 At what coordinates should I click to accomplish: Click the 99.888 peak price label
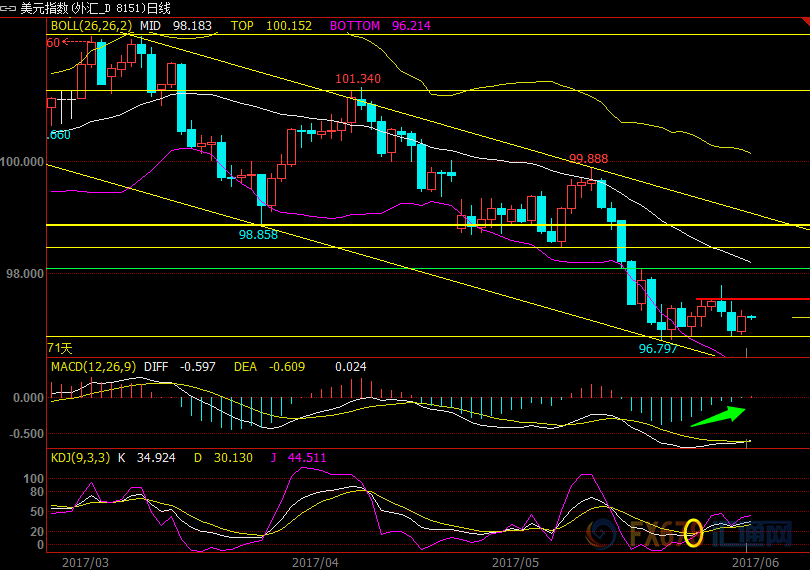[588, 159]
